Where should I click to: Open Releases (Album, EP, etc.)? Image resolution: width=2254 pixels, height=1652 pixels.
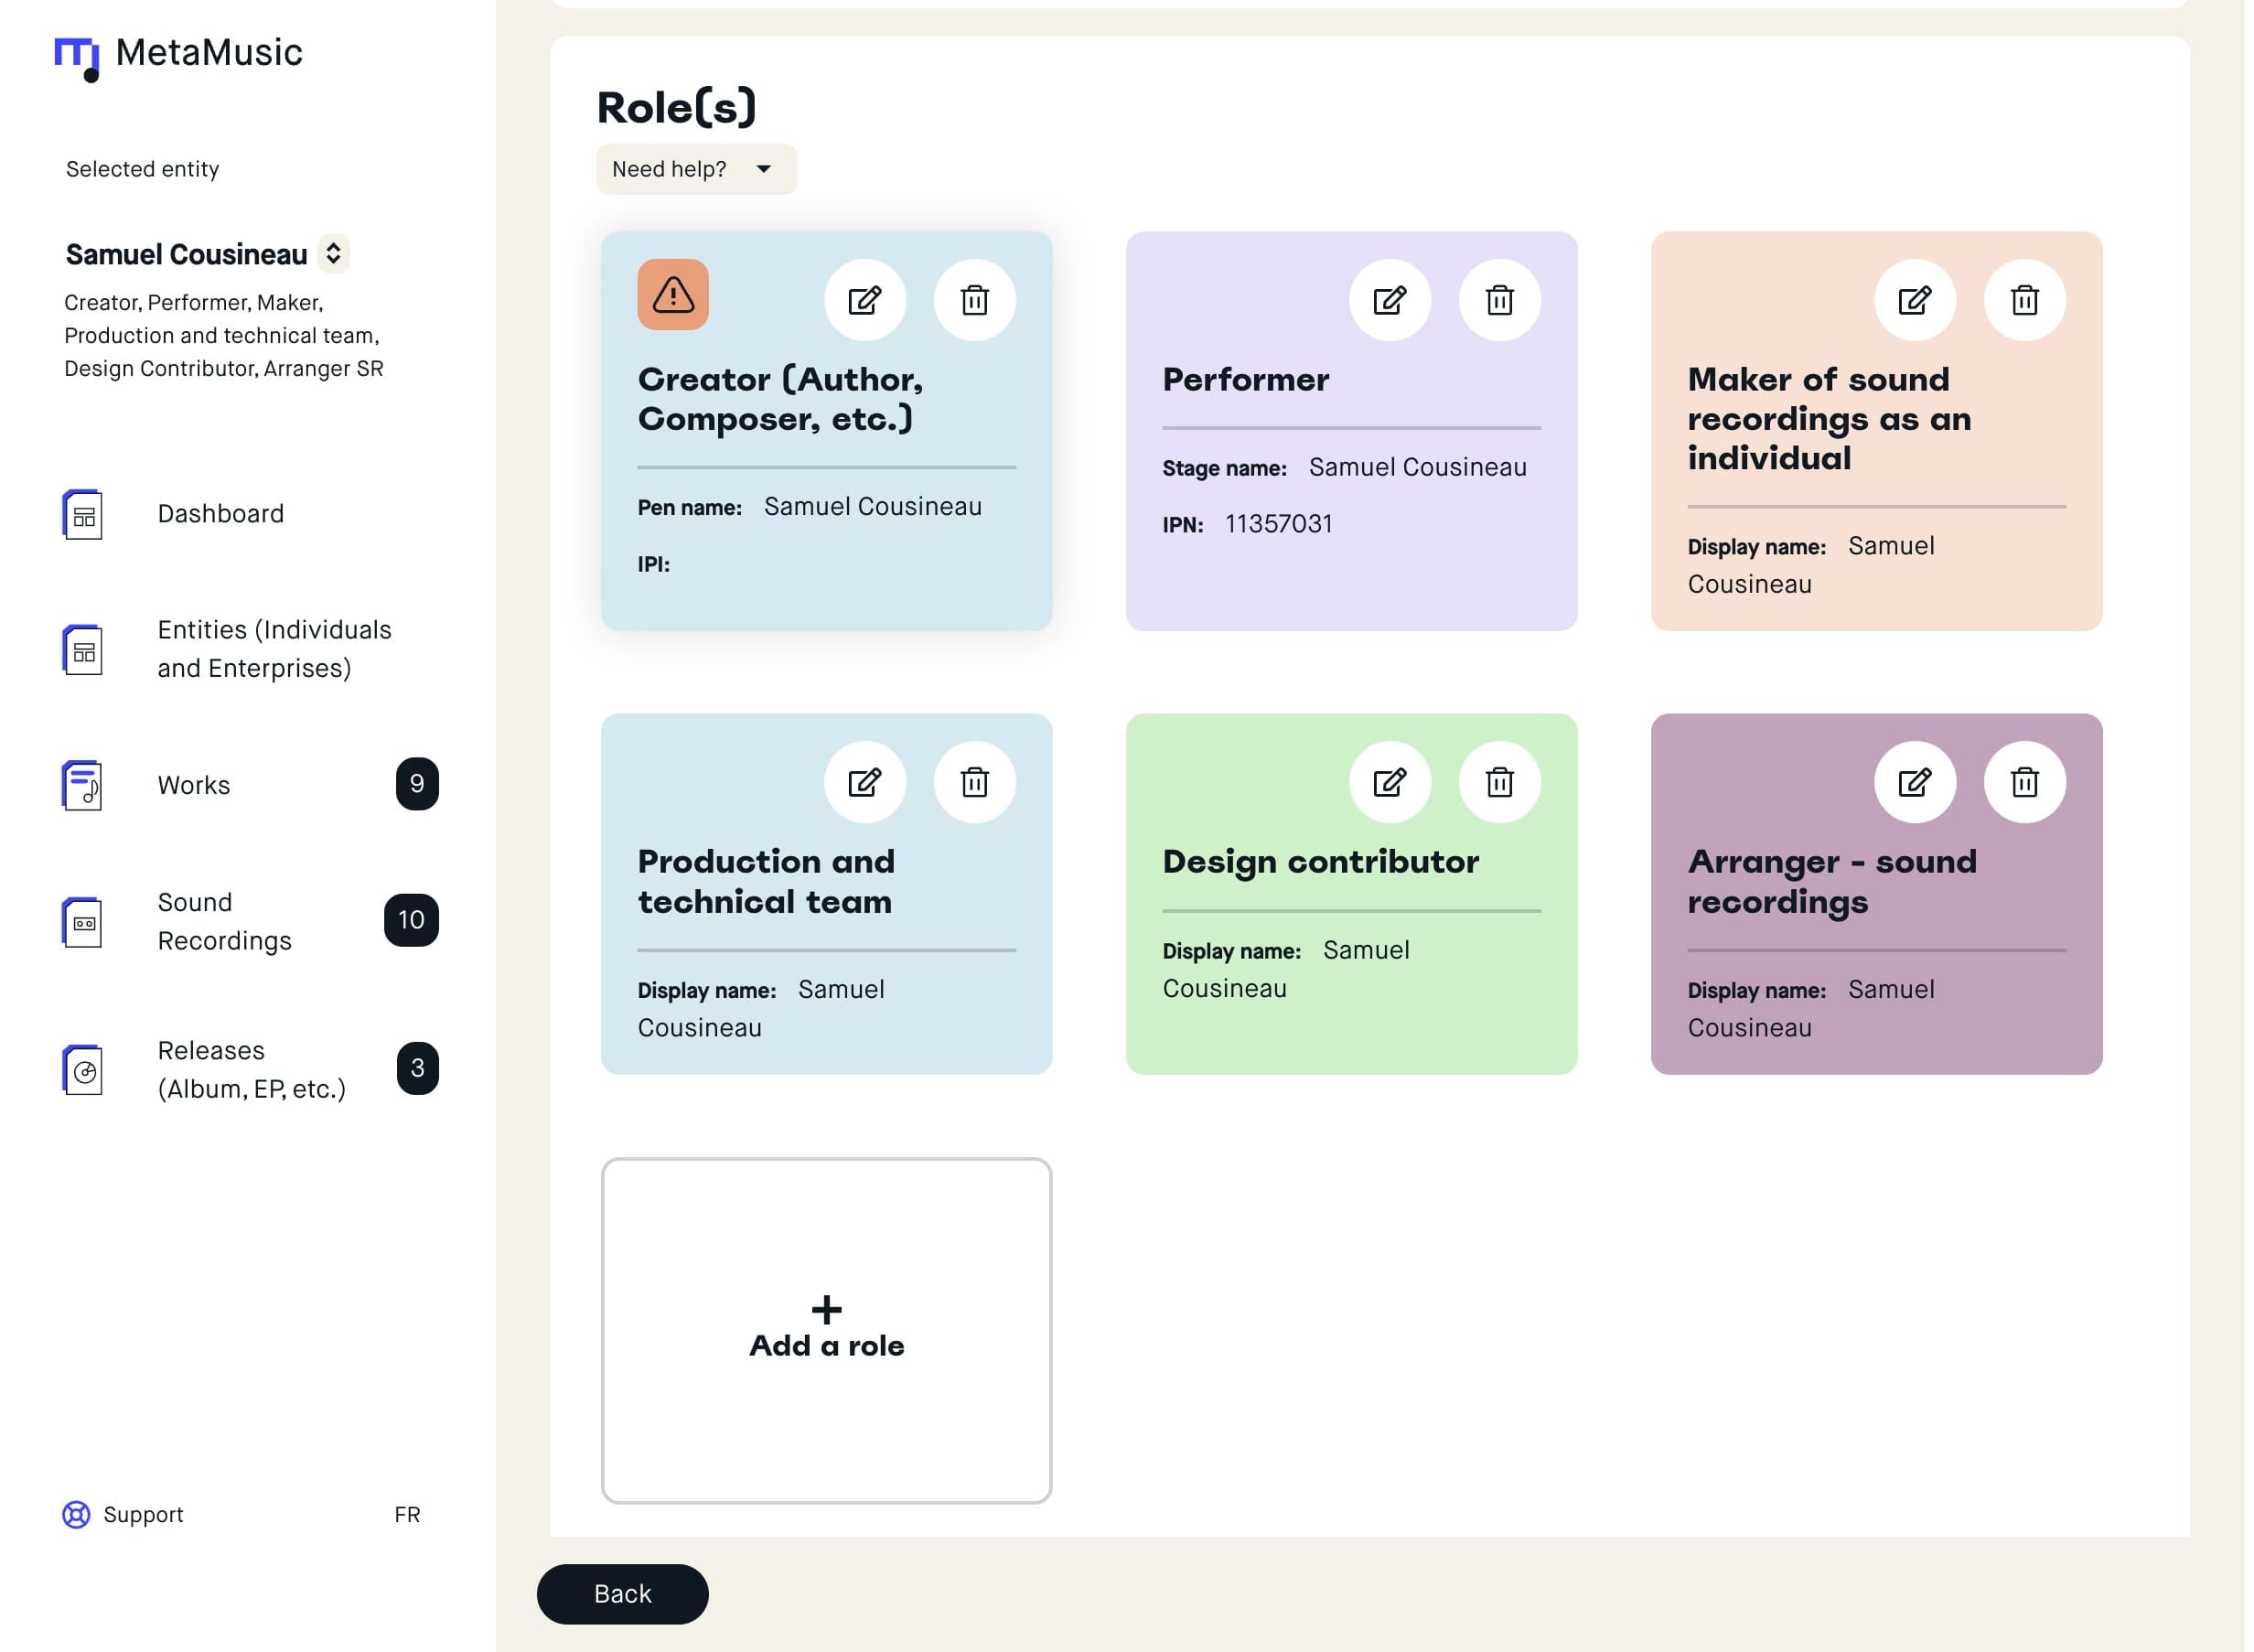pos(250,1069)
